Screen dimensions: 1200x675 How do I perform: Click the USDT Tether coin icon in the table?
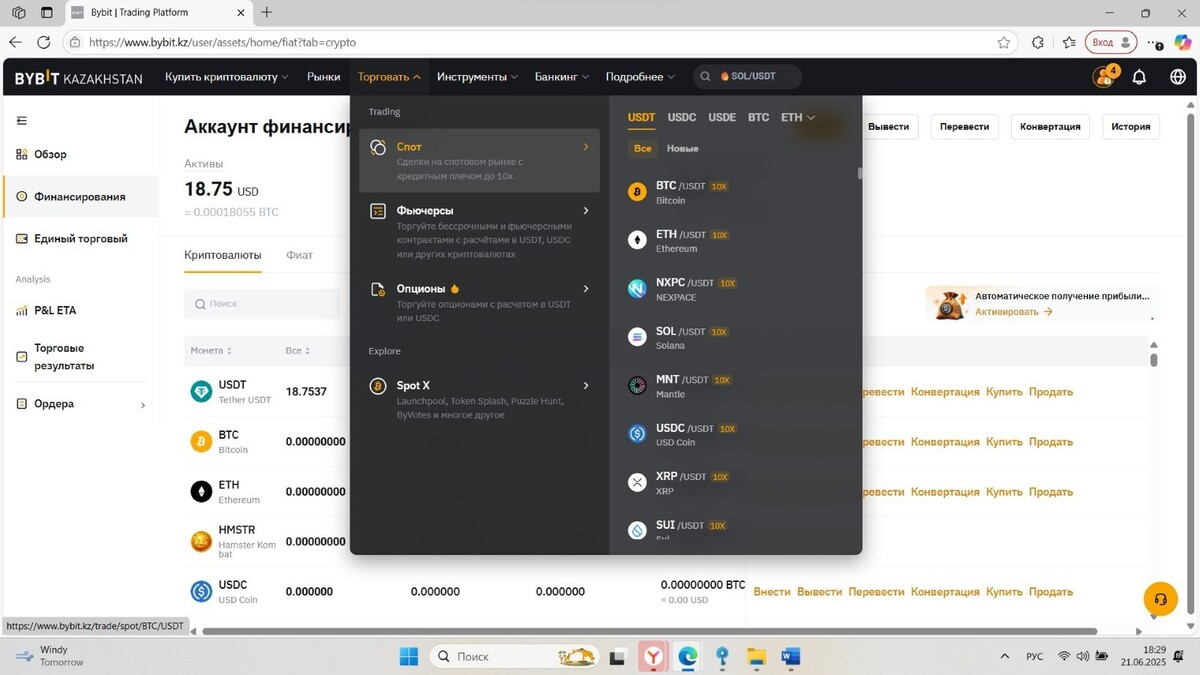[x=201, y=392]
